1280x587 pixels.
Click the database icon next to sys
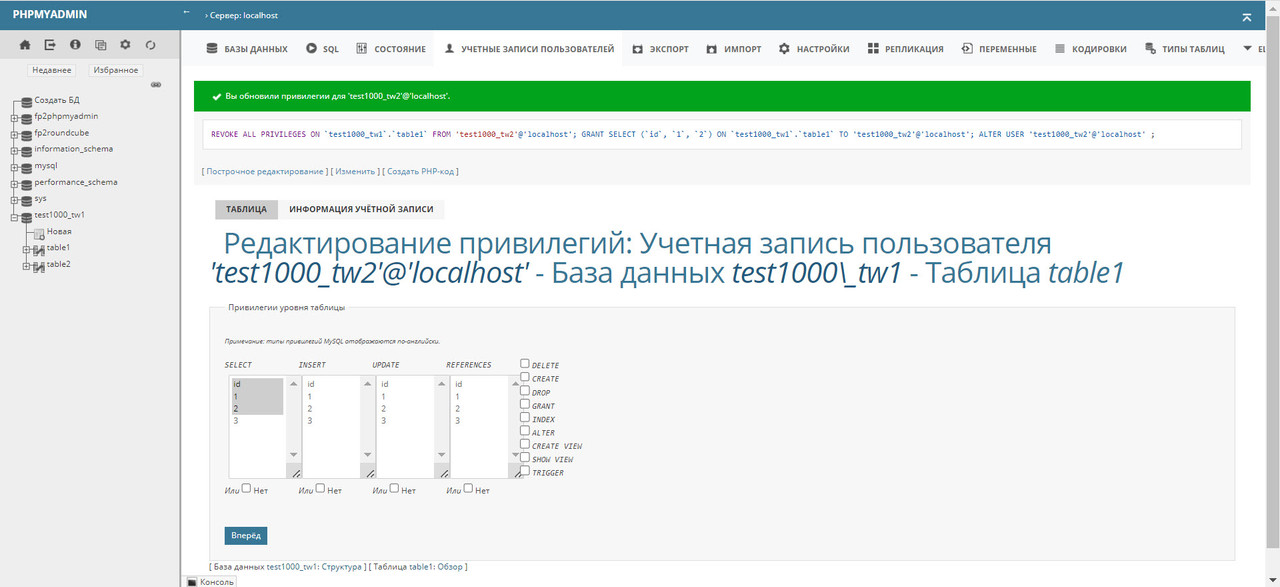coord(27,199)
